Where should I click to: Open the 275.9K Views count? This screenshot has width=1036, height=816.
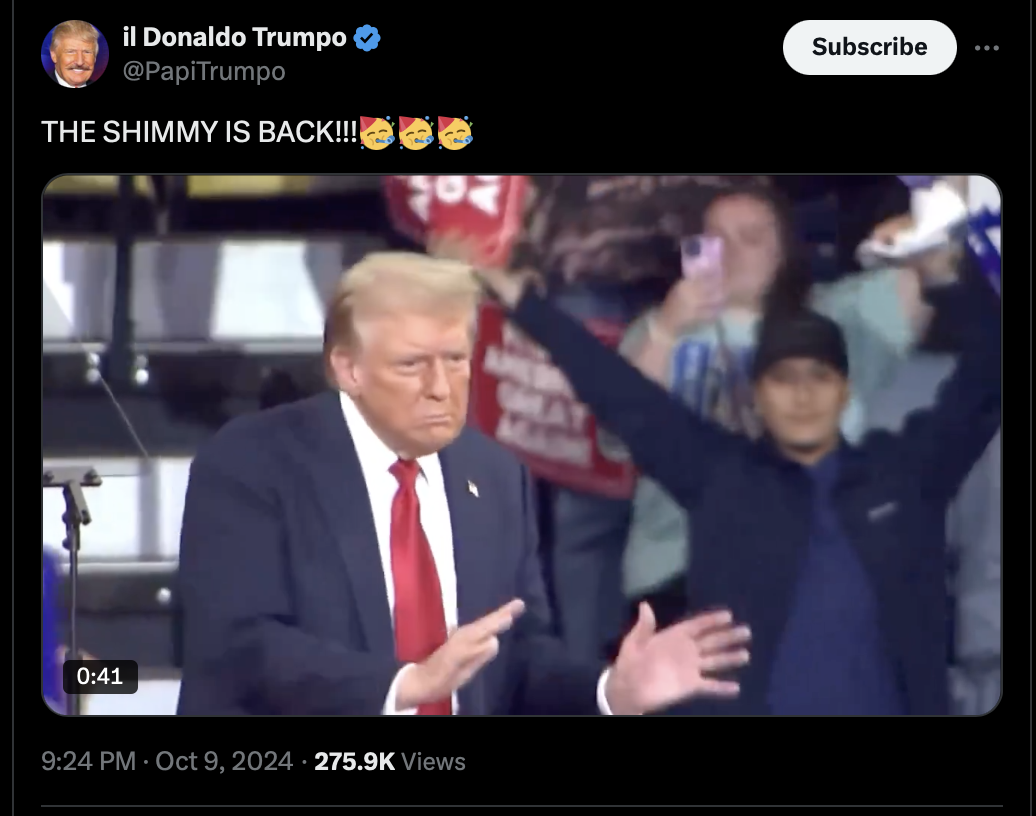click(390, 761)
